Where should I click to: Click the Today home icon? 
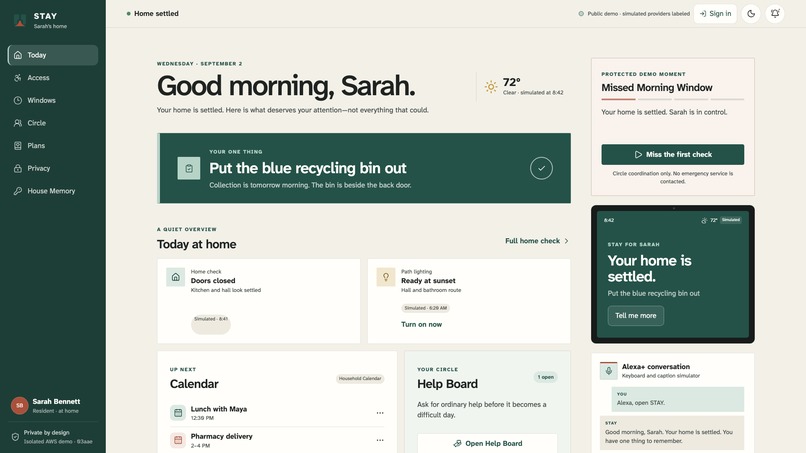18,55
